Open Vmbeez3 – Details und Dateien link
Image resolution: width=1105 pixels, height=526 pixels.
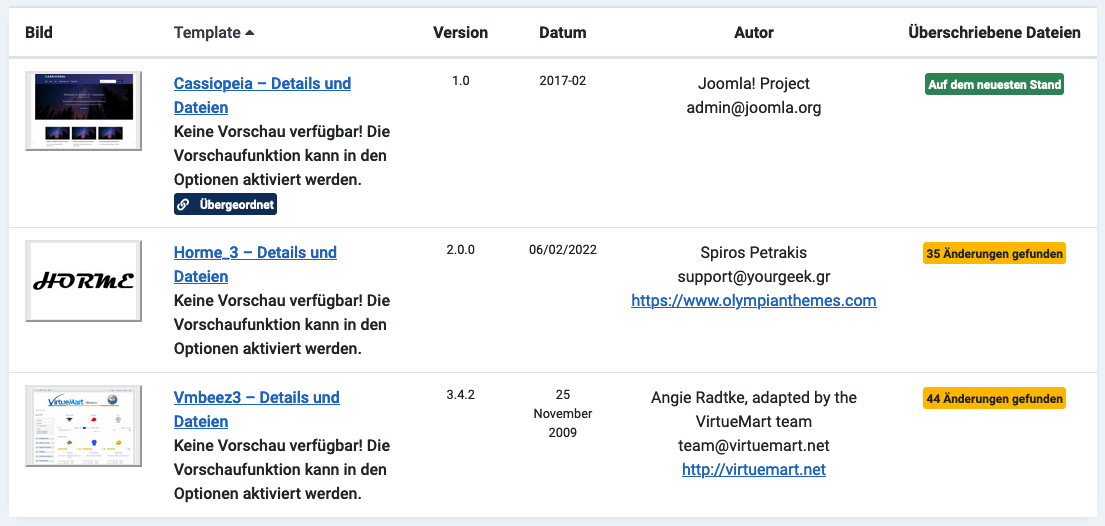coord(256,398)
